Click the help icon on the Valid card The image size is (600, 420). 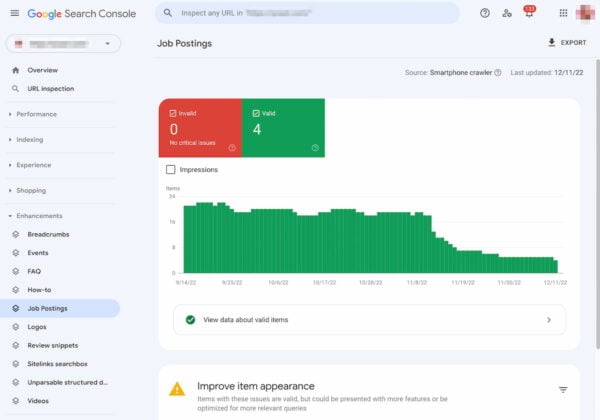coord(315,148)
